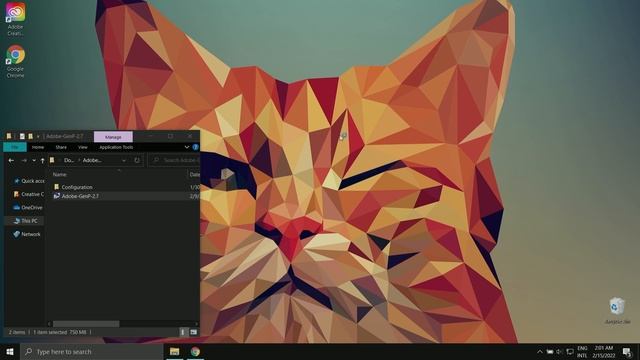The height and width of the screenshot is (360, 640).
Task: Click the right scroll arrow of file list
Action: 197,324
